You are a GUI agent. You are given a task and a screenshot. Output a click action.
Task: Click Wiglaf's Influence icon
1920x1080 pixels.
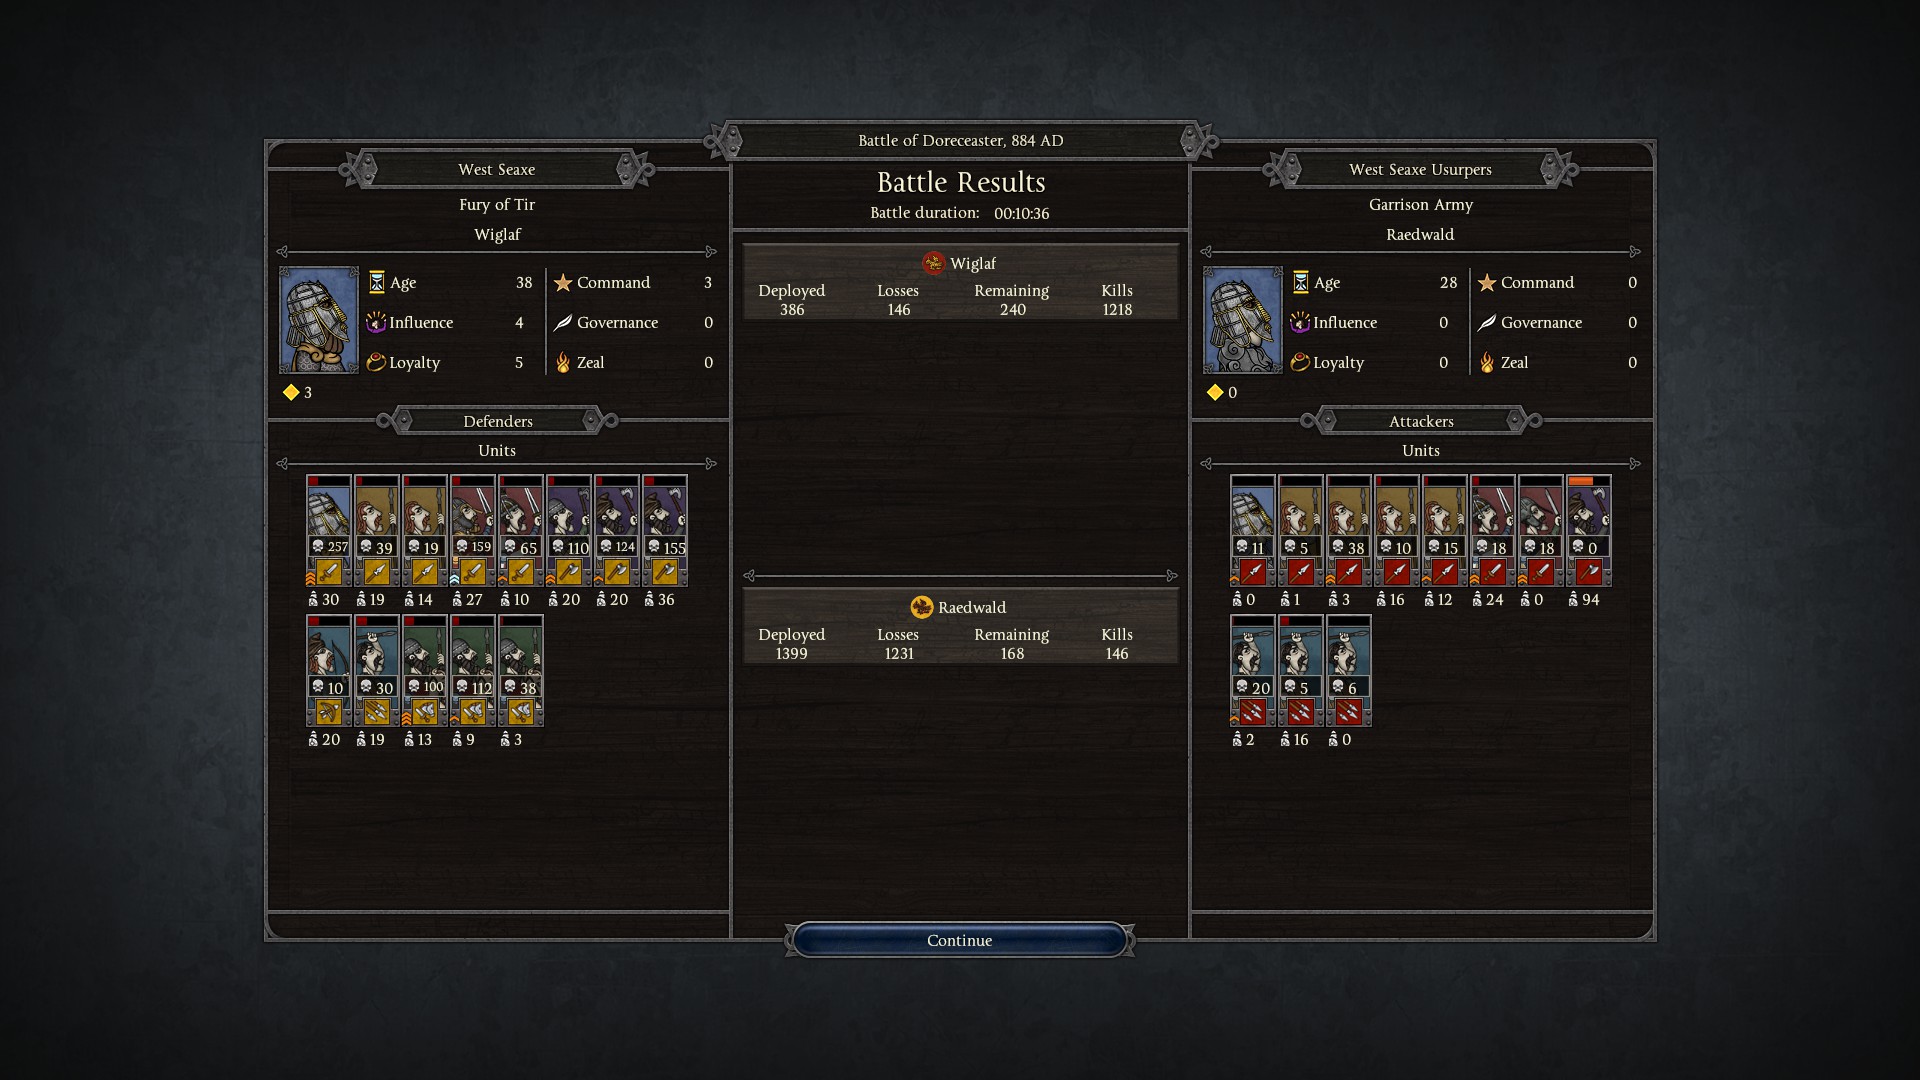pyautogui.click(x=376, y=322)
